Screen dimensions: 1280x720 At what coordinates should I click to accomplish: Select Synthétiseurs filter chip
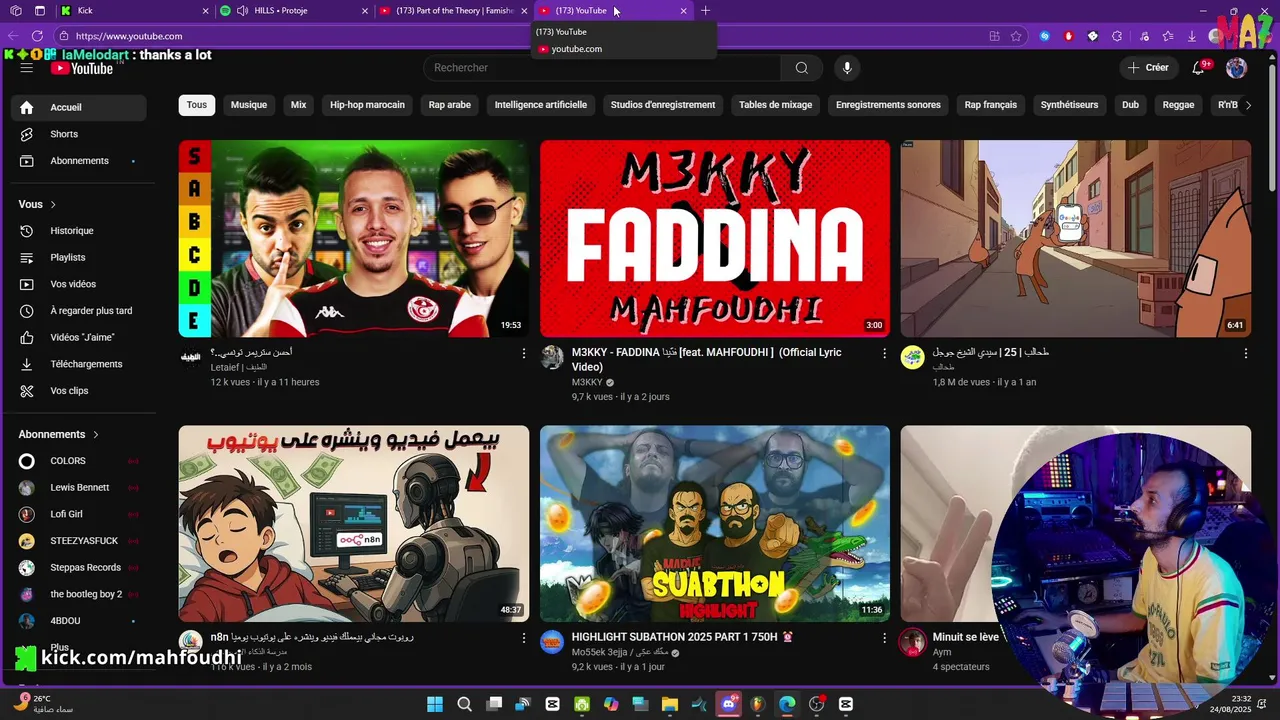[1069, 105]
